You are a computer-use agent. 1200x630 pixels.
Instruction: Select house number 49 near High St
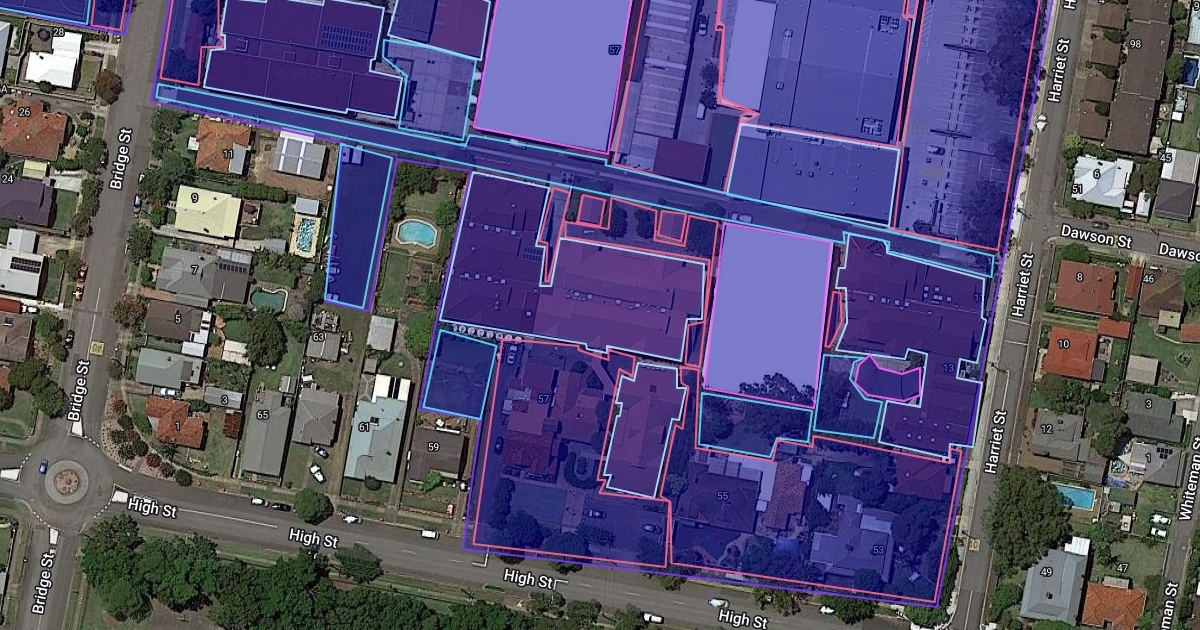(1046, 572)
